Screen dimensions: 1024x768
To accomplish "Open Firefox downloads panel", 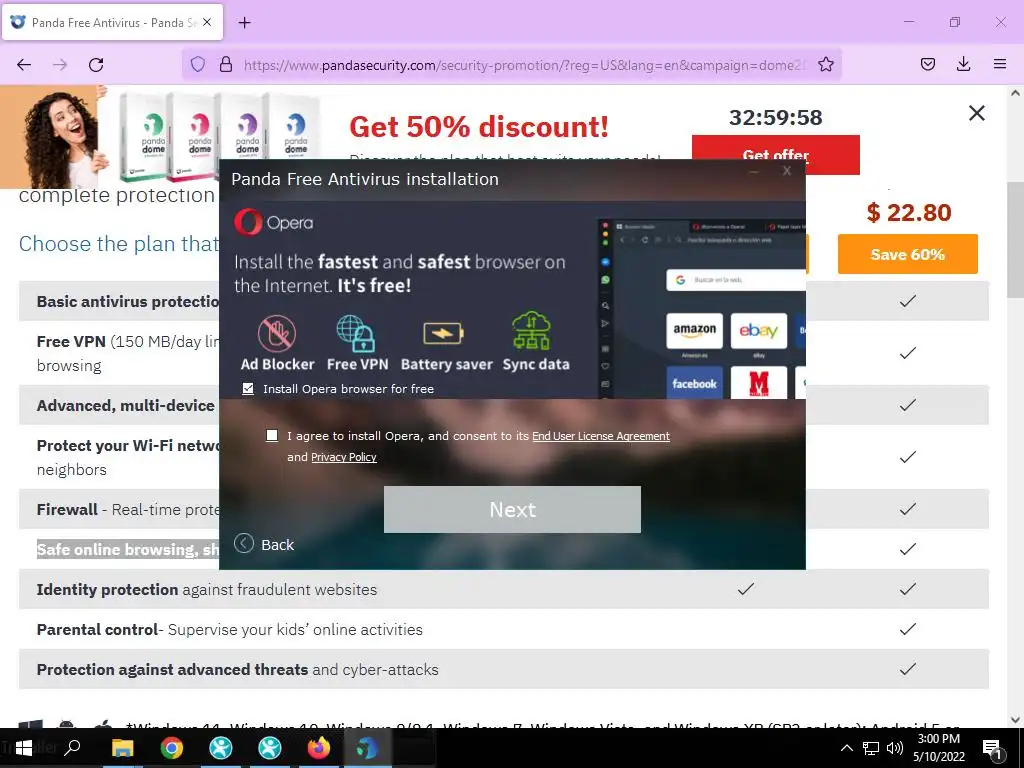I will [963, 64].
